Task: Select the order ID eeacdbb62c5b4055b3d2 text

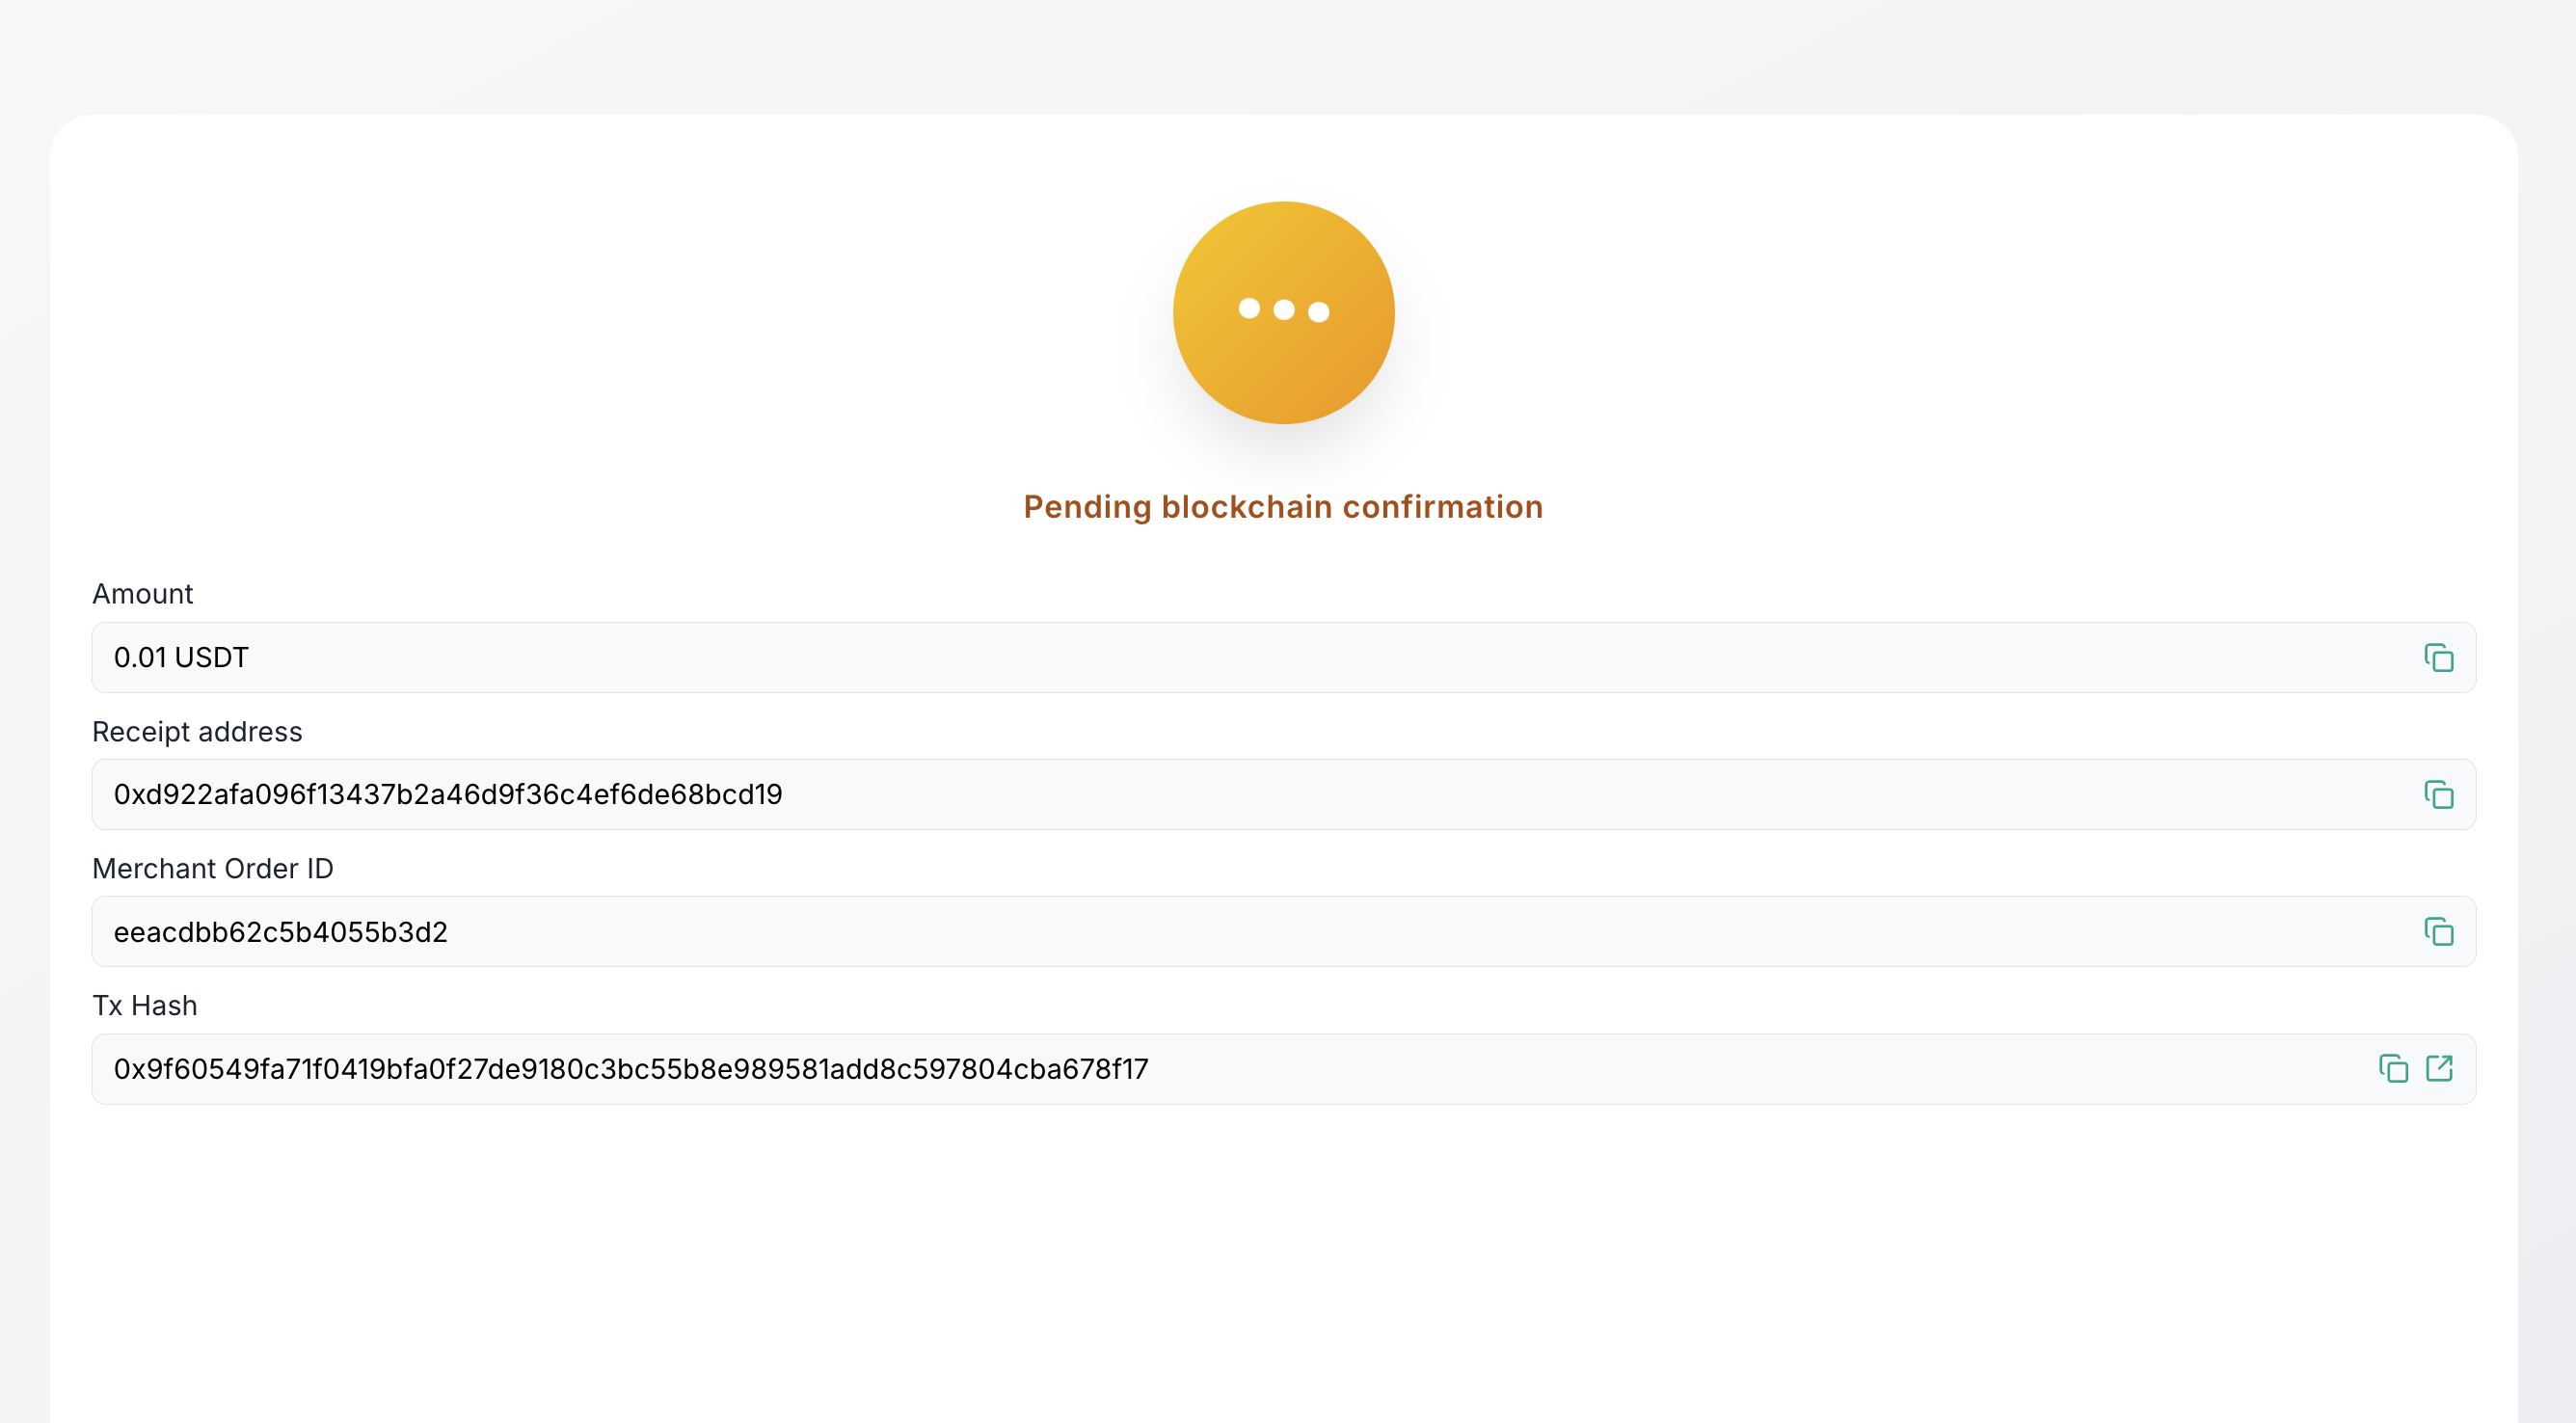Action: (281, 932)
